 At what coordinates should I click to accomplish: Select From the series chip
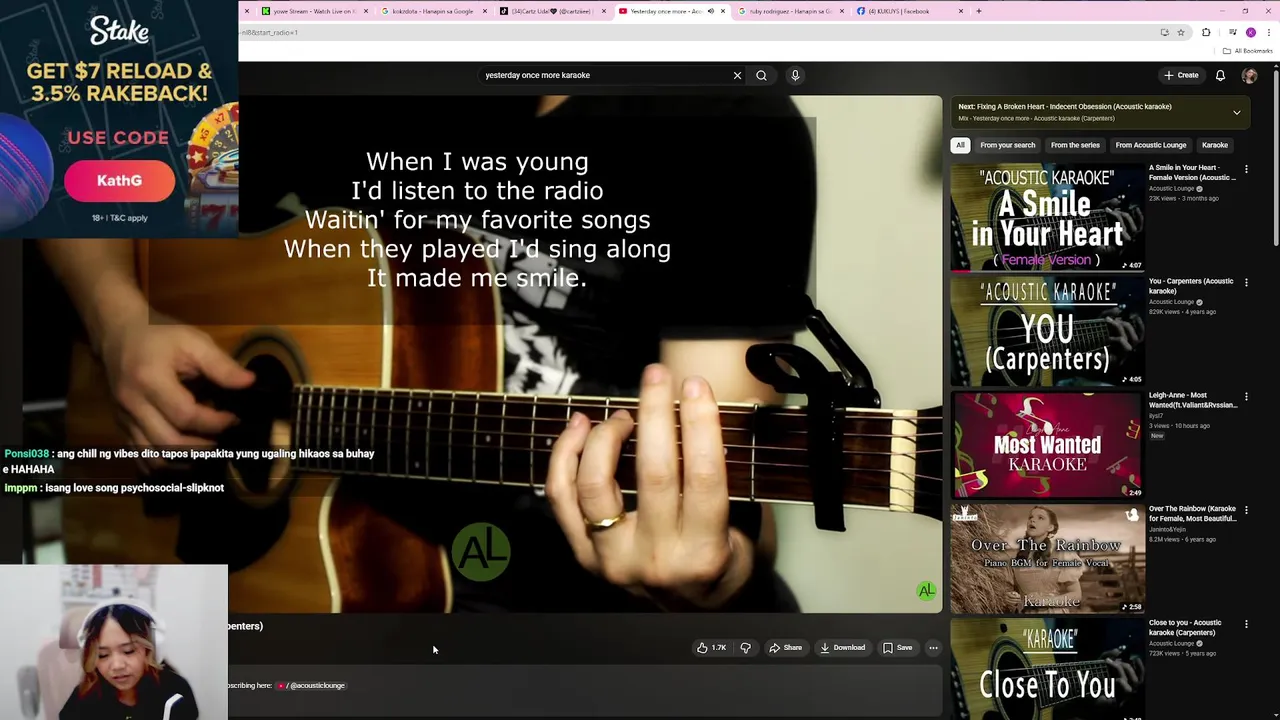[x=1075, y=145]
